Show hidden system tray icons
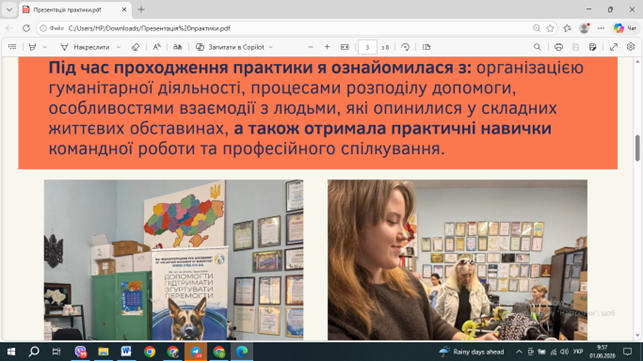The width and height of the screenshot is (643, 361). pyautogui.click(x=519, y=352)
